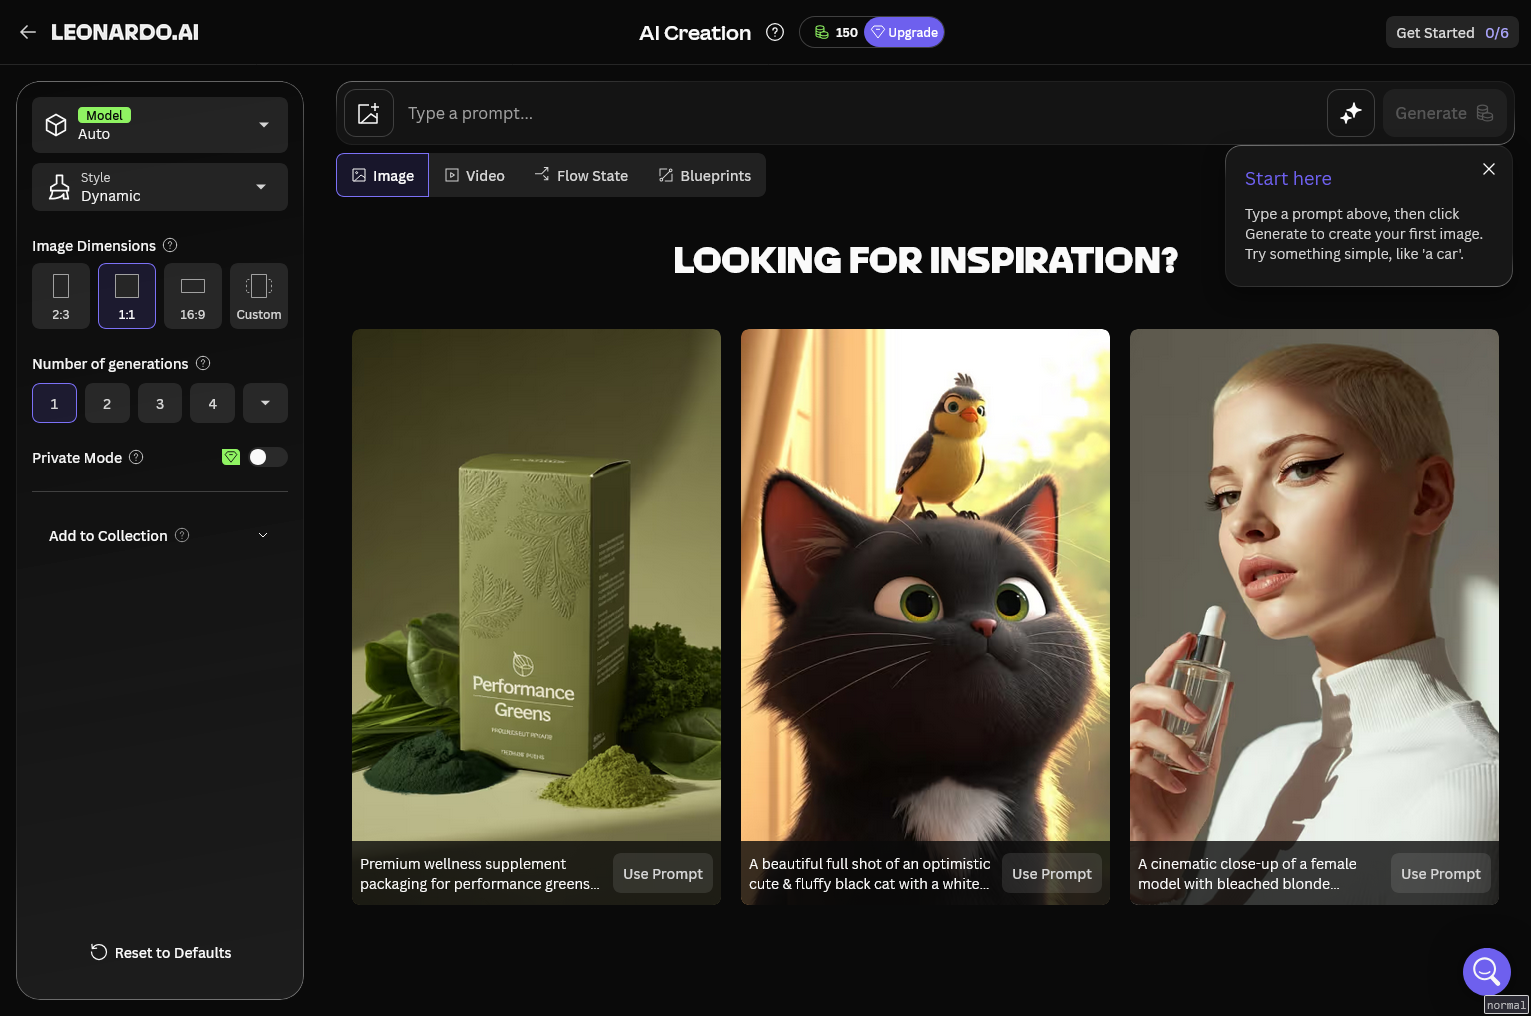Screen dimensions: 1531x1016
Task: Choose 3 as number of generations
Action: click(160, 403)
